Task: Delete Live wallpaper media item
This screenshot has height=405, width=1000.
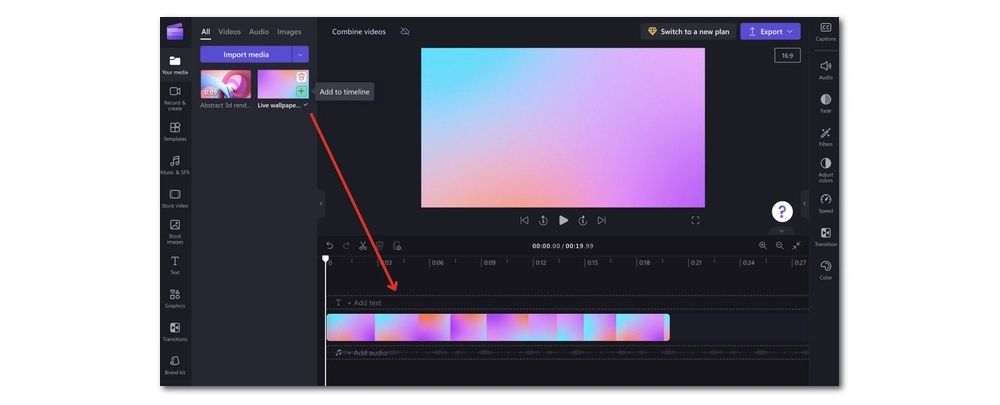Action: pyautogui.click(x=301, y=77)
